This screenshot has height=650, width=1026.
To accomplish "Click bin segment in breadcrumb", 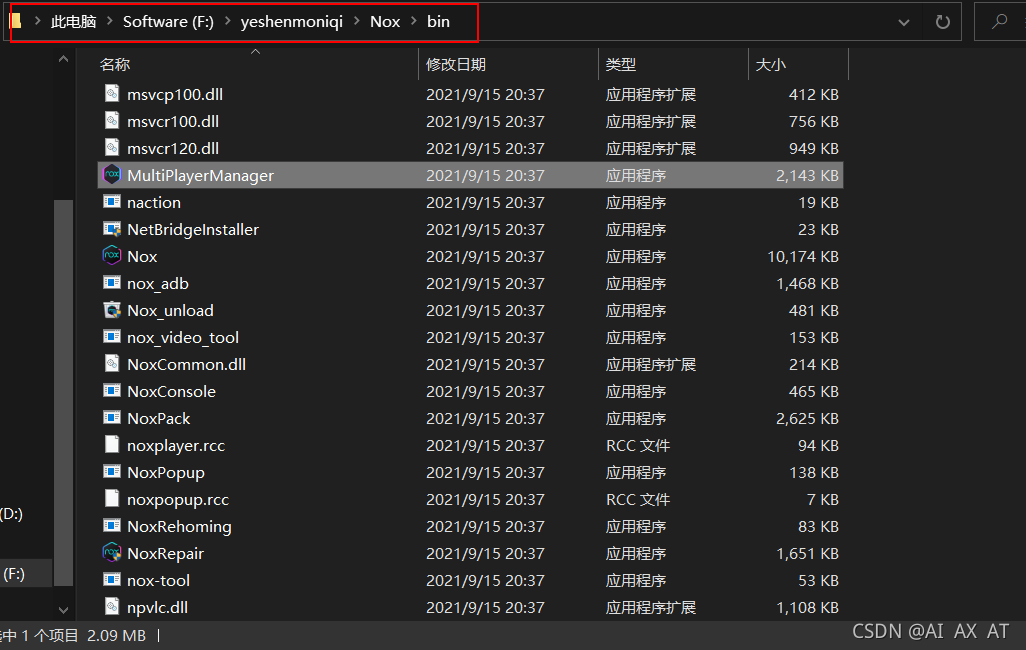I will coord(438,22).
